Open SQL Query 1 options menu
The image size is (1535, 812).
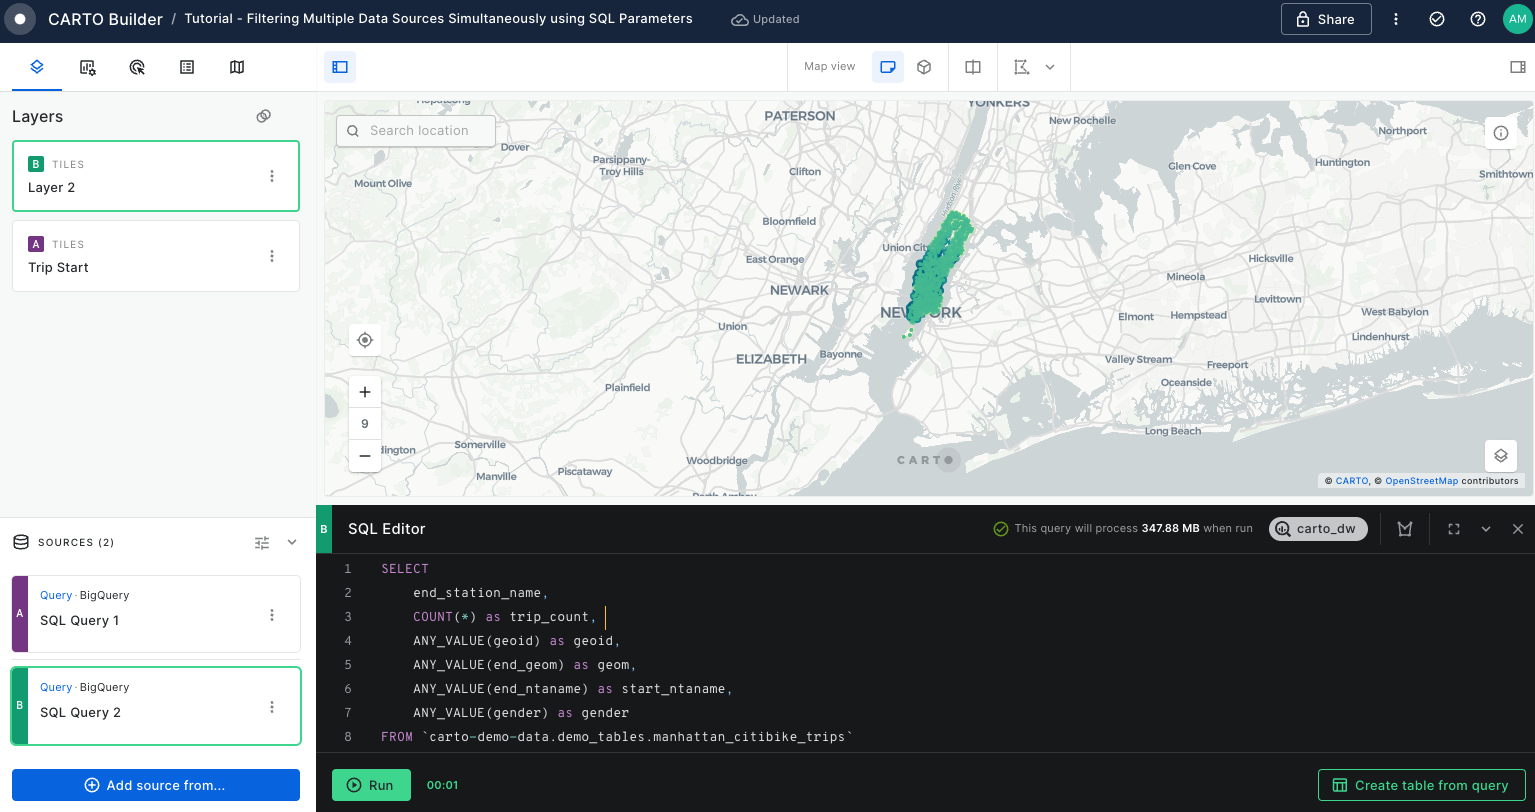272,615
